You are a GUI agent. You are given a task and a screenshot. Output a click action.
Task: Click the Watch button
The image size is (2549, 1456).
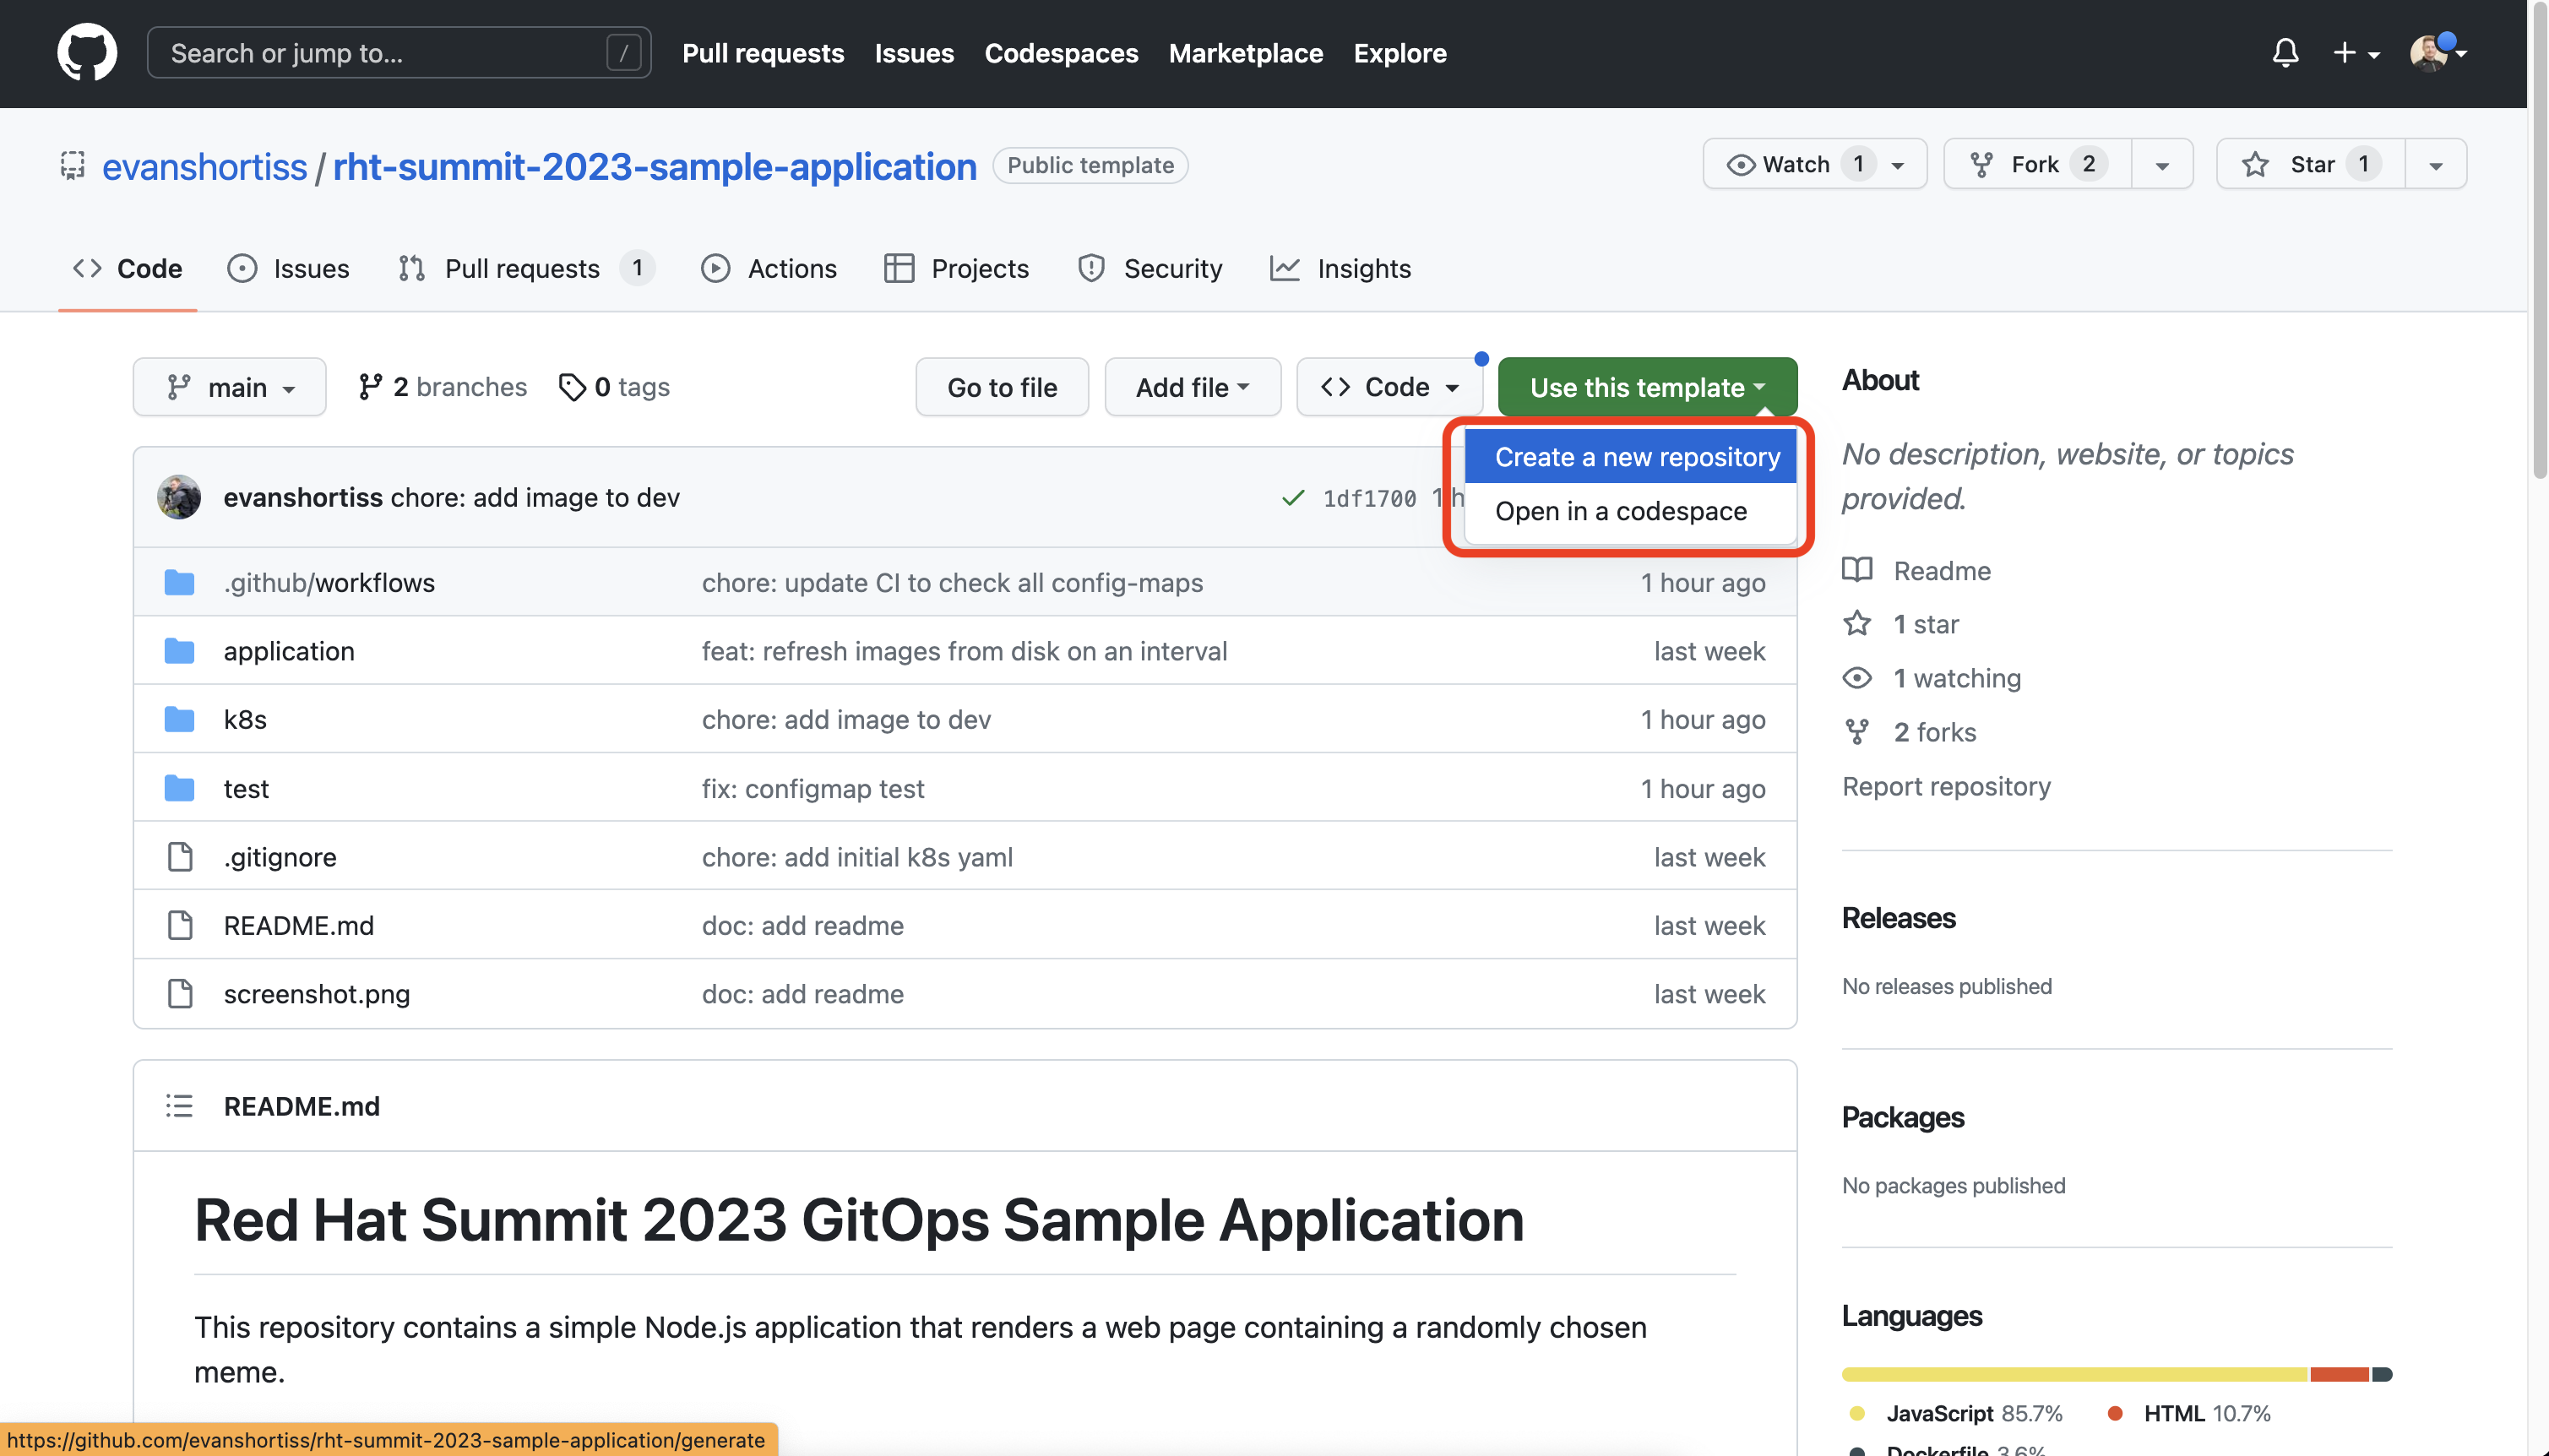[1814, 164]
